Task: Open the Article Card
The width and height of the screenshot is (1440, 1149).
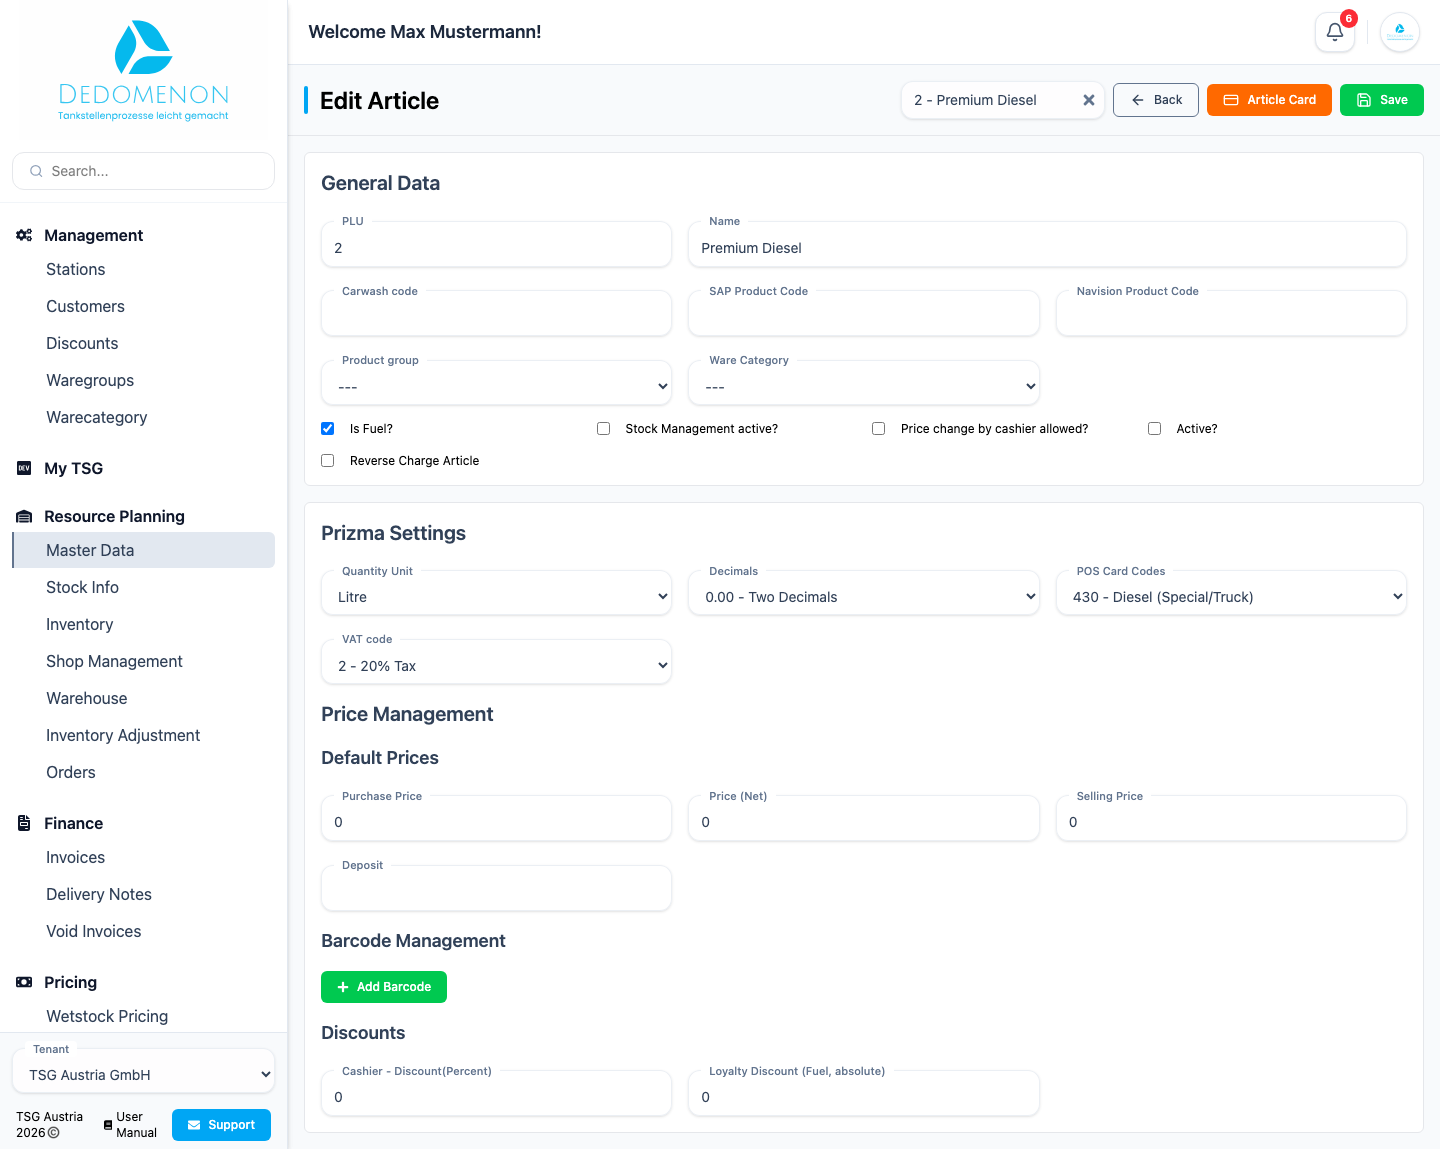Action: [x=1269, y=100]
